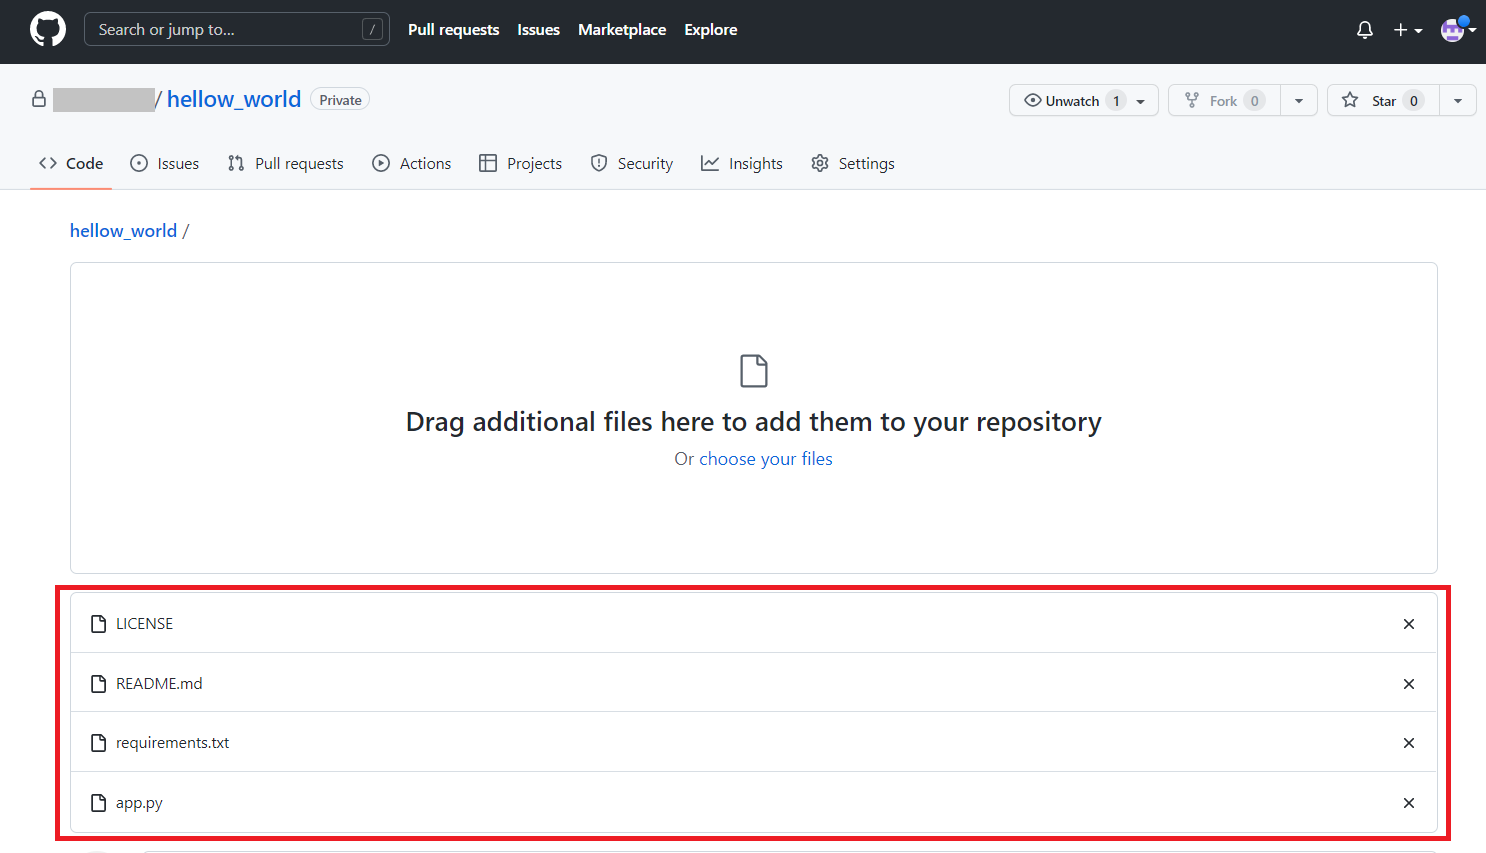Viewport: 1486px width, 853px height.
Task: Click the GitHub logo icon
Action: [48, 30]
